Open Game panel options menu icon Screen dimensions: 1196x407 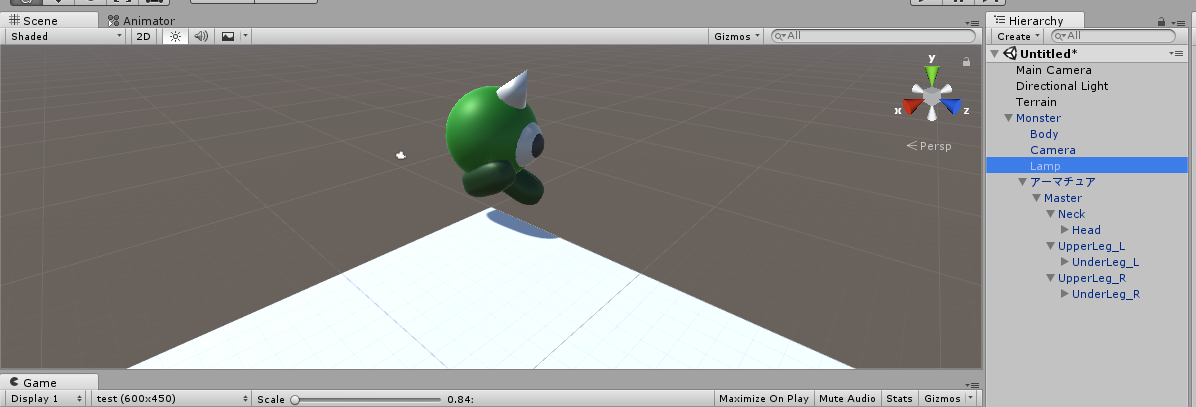[x=972, y=385]
